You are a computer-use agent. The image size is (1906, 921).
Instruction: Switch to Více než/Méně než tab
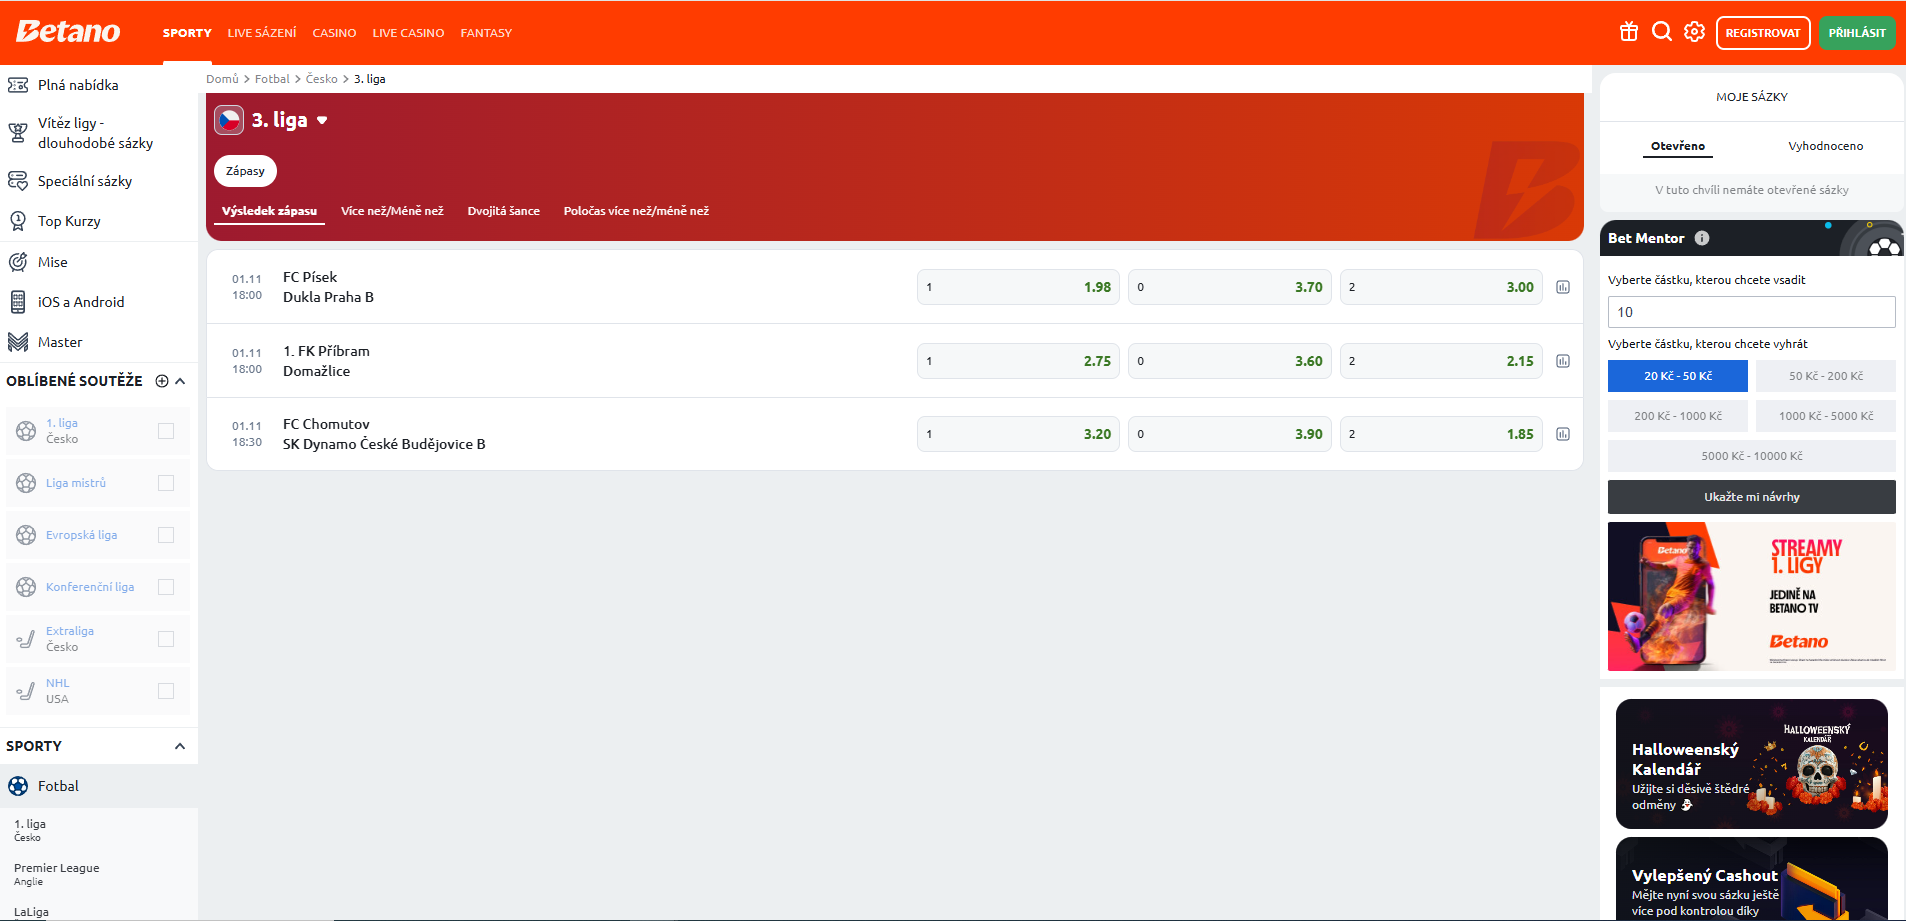(x=392, y=211)
